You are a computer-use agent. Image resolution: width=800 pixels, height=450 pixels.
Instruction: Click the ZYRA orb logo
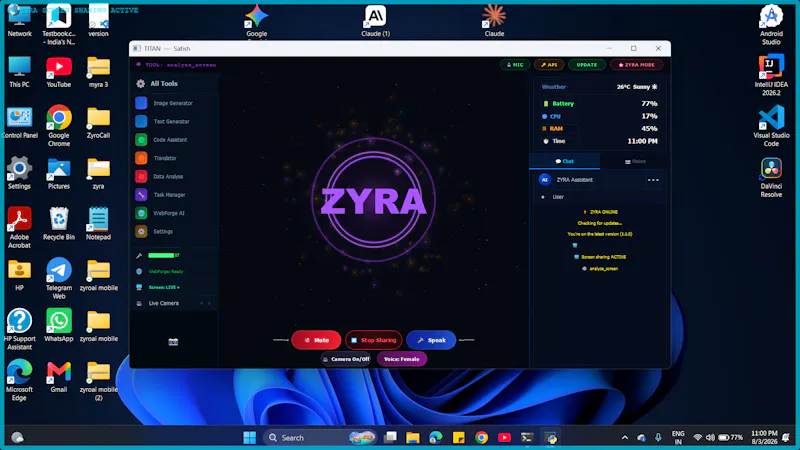pyautogui.click(x=373, y=200)
